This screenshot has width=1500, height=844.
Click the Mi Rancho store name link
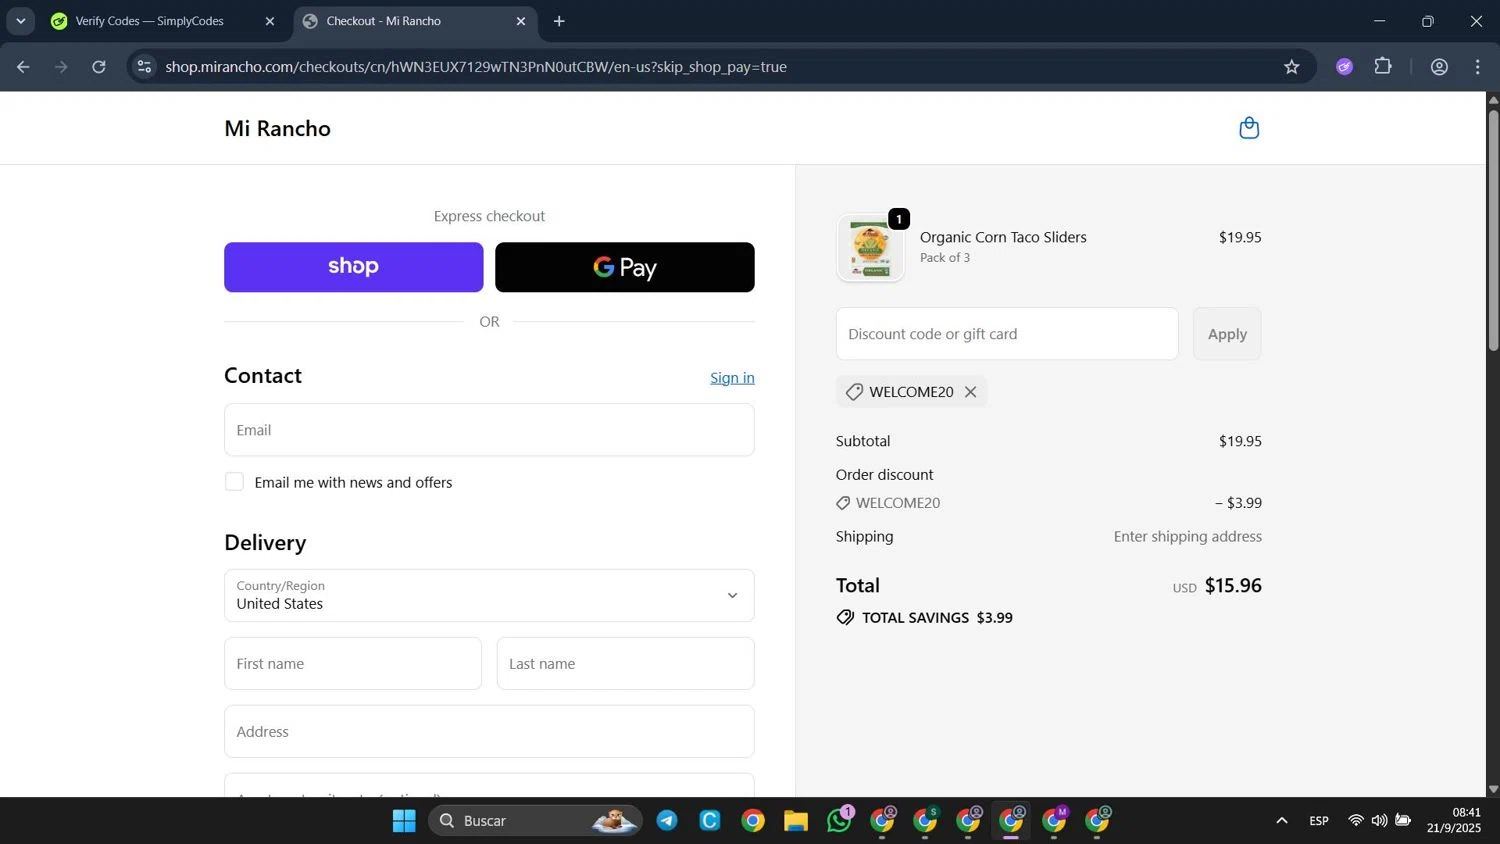(277, 129)
